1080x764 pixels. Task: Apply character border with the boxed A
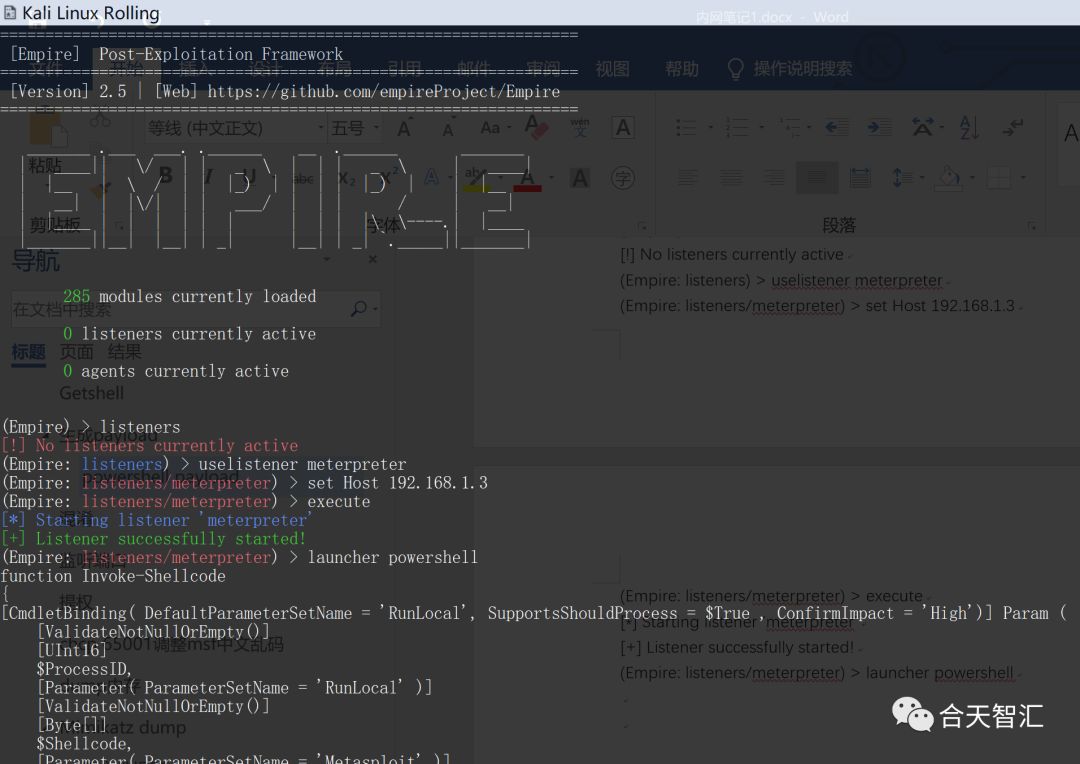point(623,128)
